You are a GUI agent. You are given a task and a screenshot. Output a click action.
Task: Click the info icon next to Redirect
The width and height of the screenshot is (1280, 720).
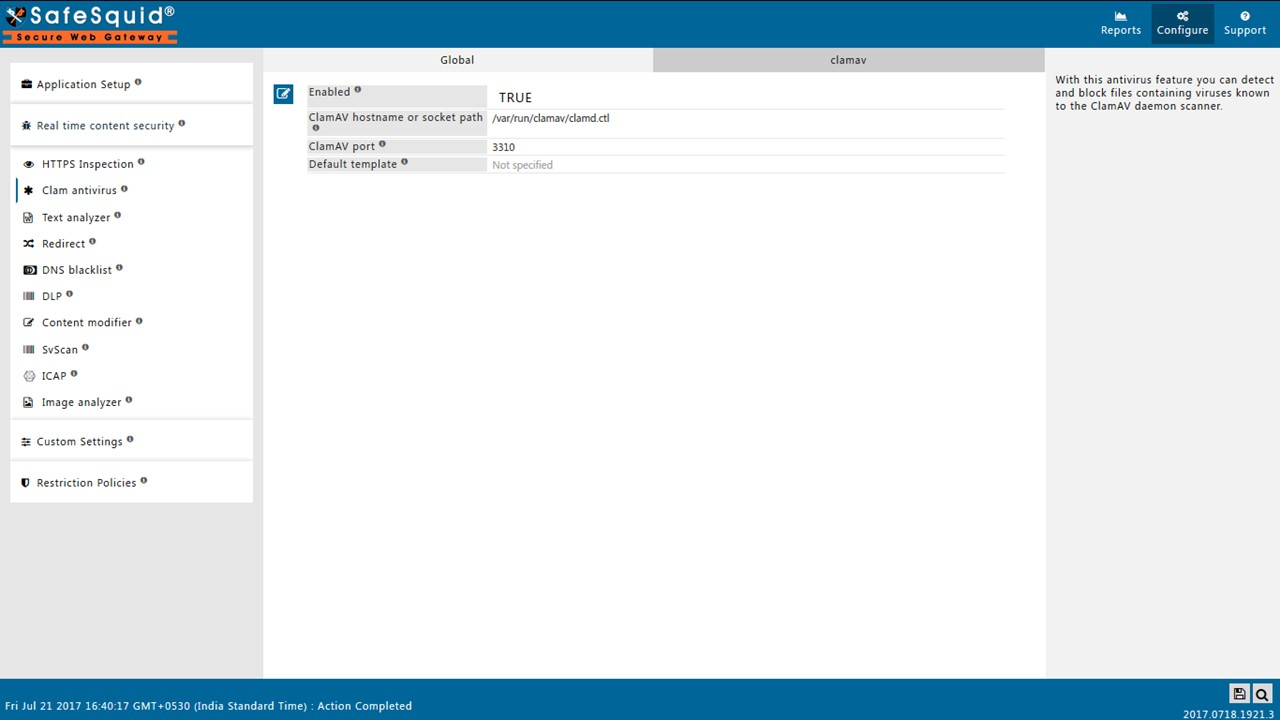tap(92, 241)
